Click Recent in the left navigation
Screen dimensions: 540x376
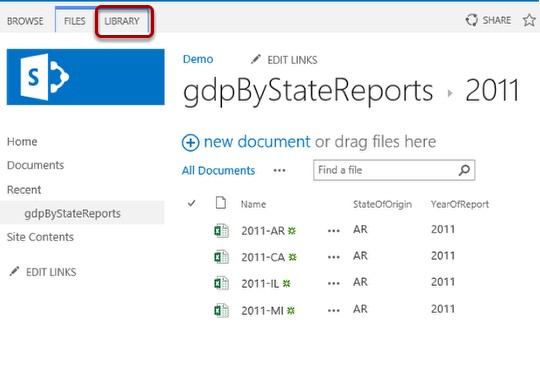tap(24, 190)
